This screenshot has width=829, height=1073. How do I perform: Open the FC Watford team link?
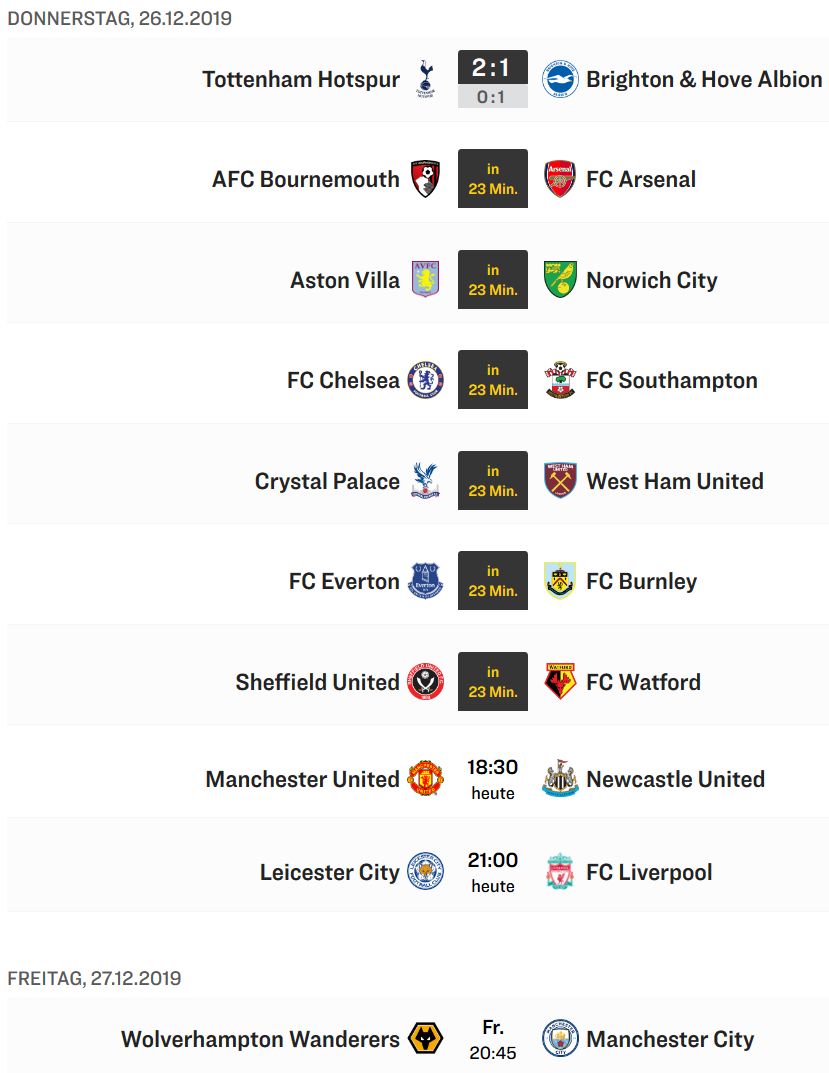coord(643,682)
